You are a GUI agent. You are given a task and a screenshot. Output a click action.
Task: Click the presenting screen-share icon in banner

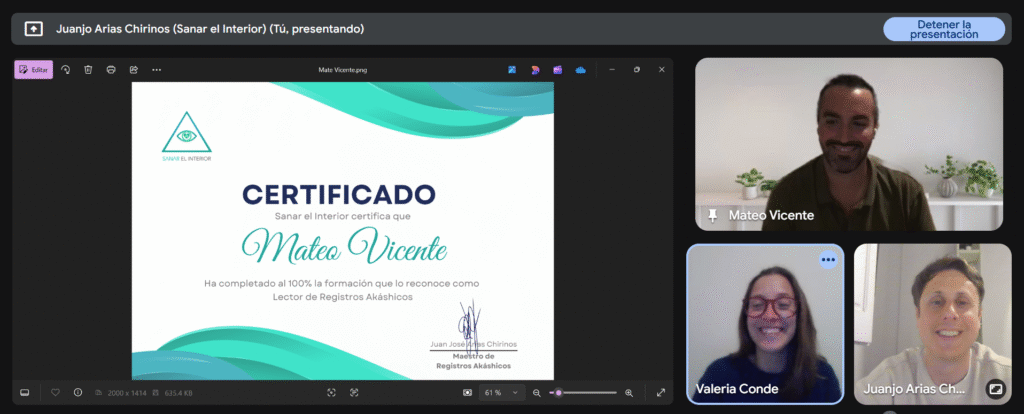pos(33,29)
